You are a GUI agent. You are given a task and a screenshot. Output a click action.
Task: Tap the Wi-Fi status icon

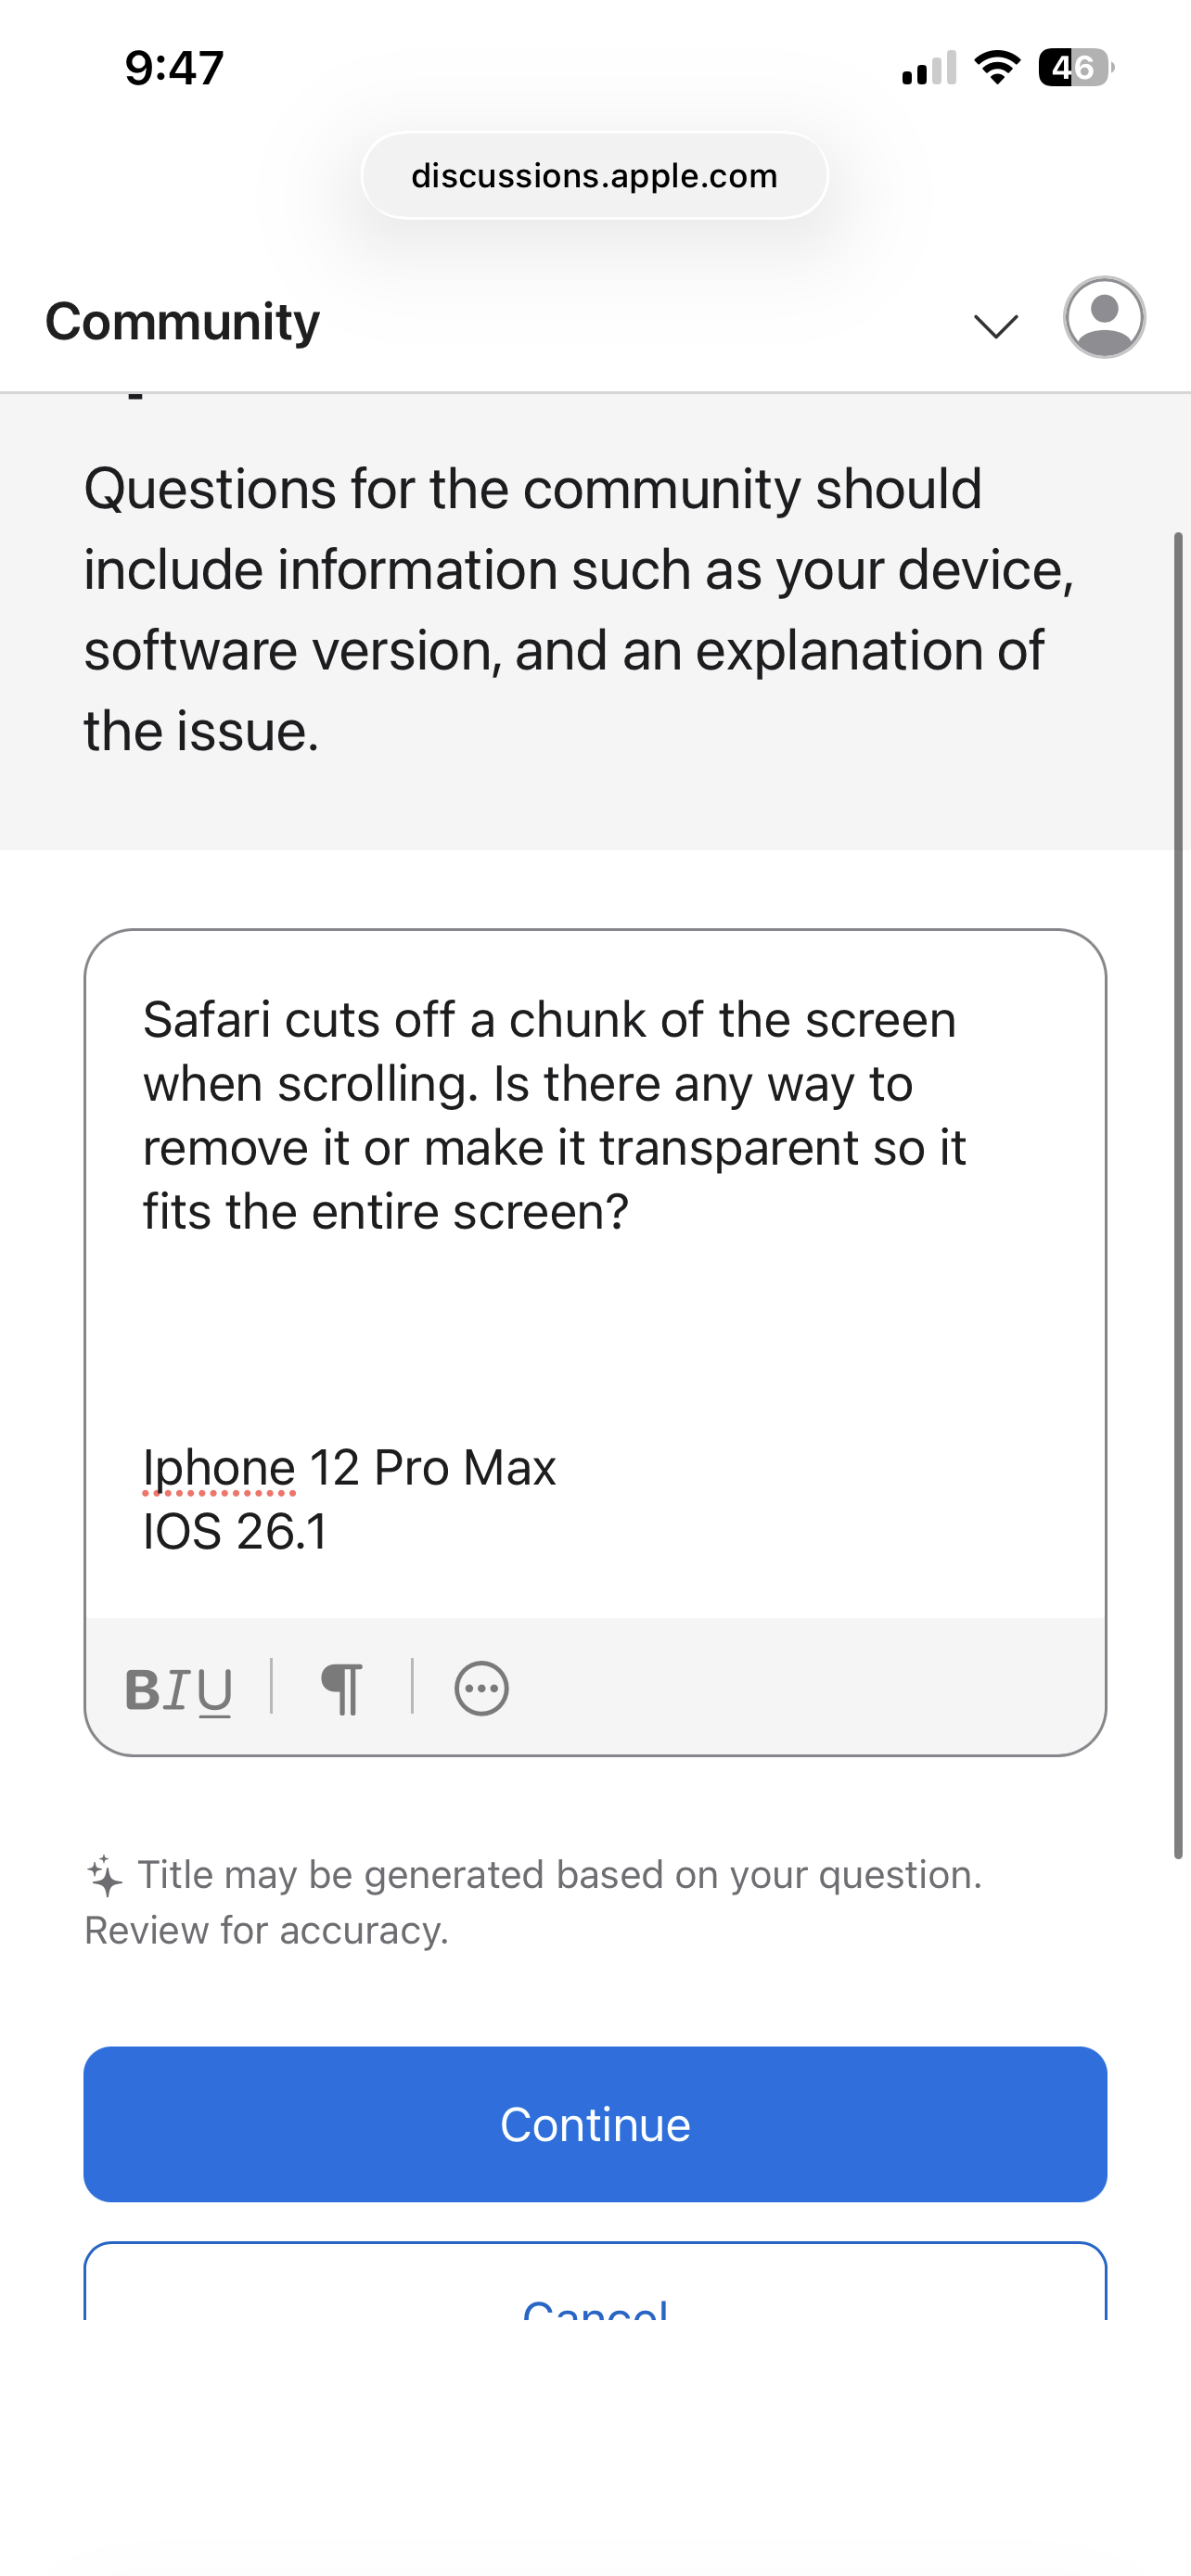pos(996,68)
